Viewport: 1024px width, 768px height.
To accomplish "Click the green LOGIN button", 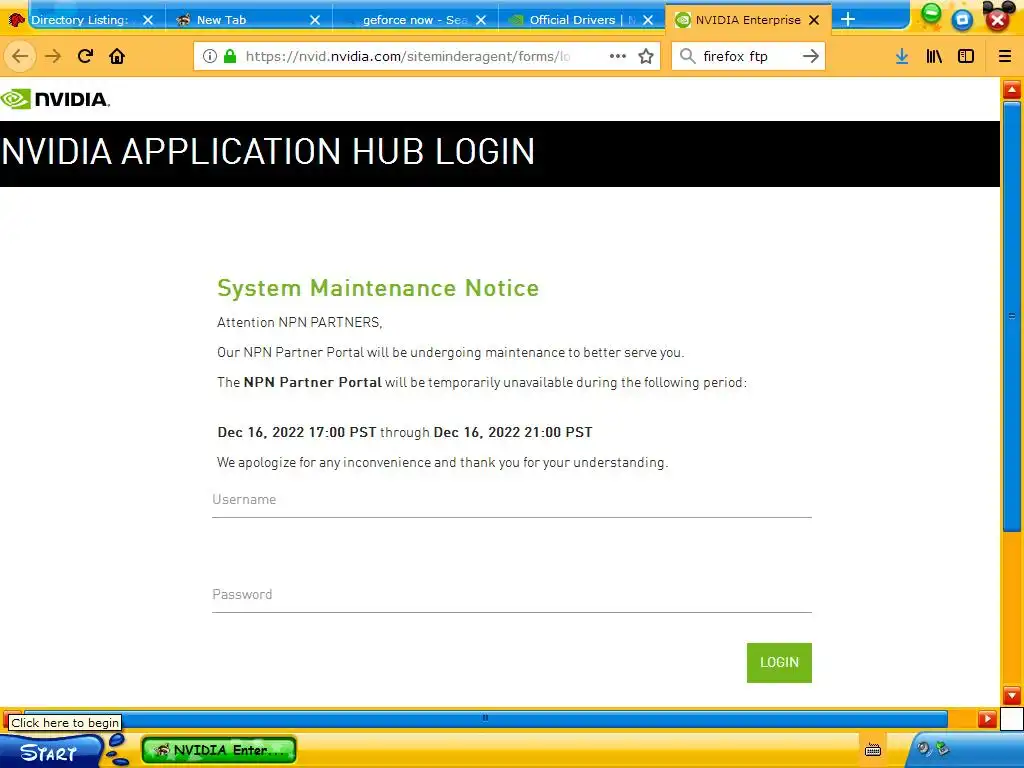I will [x=779, y=663].
